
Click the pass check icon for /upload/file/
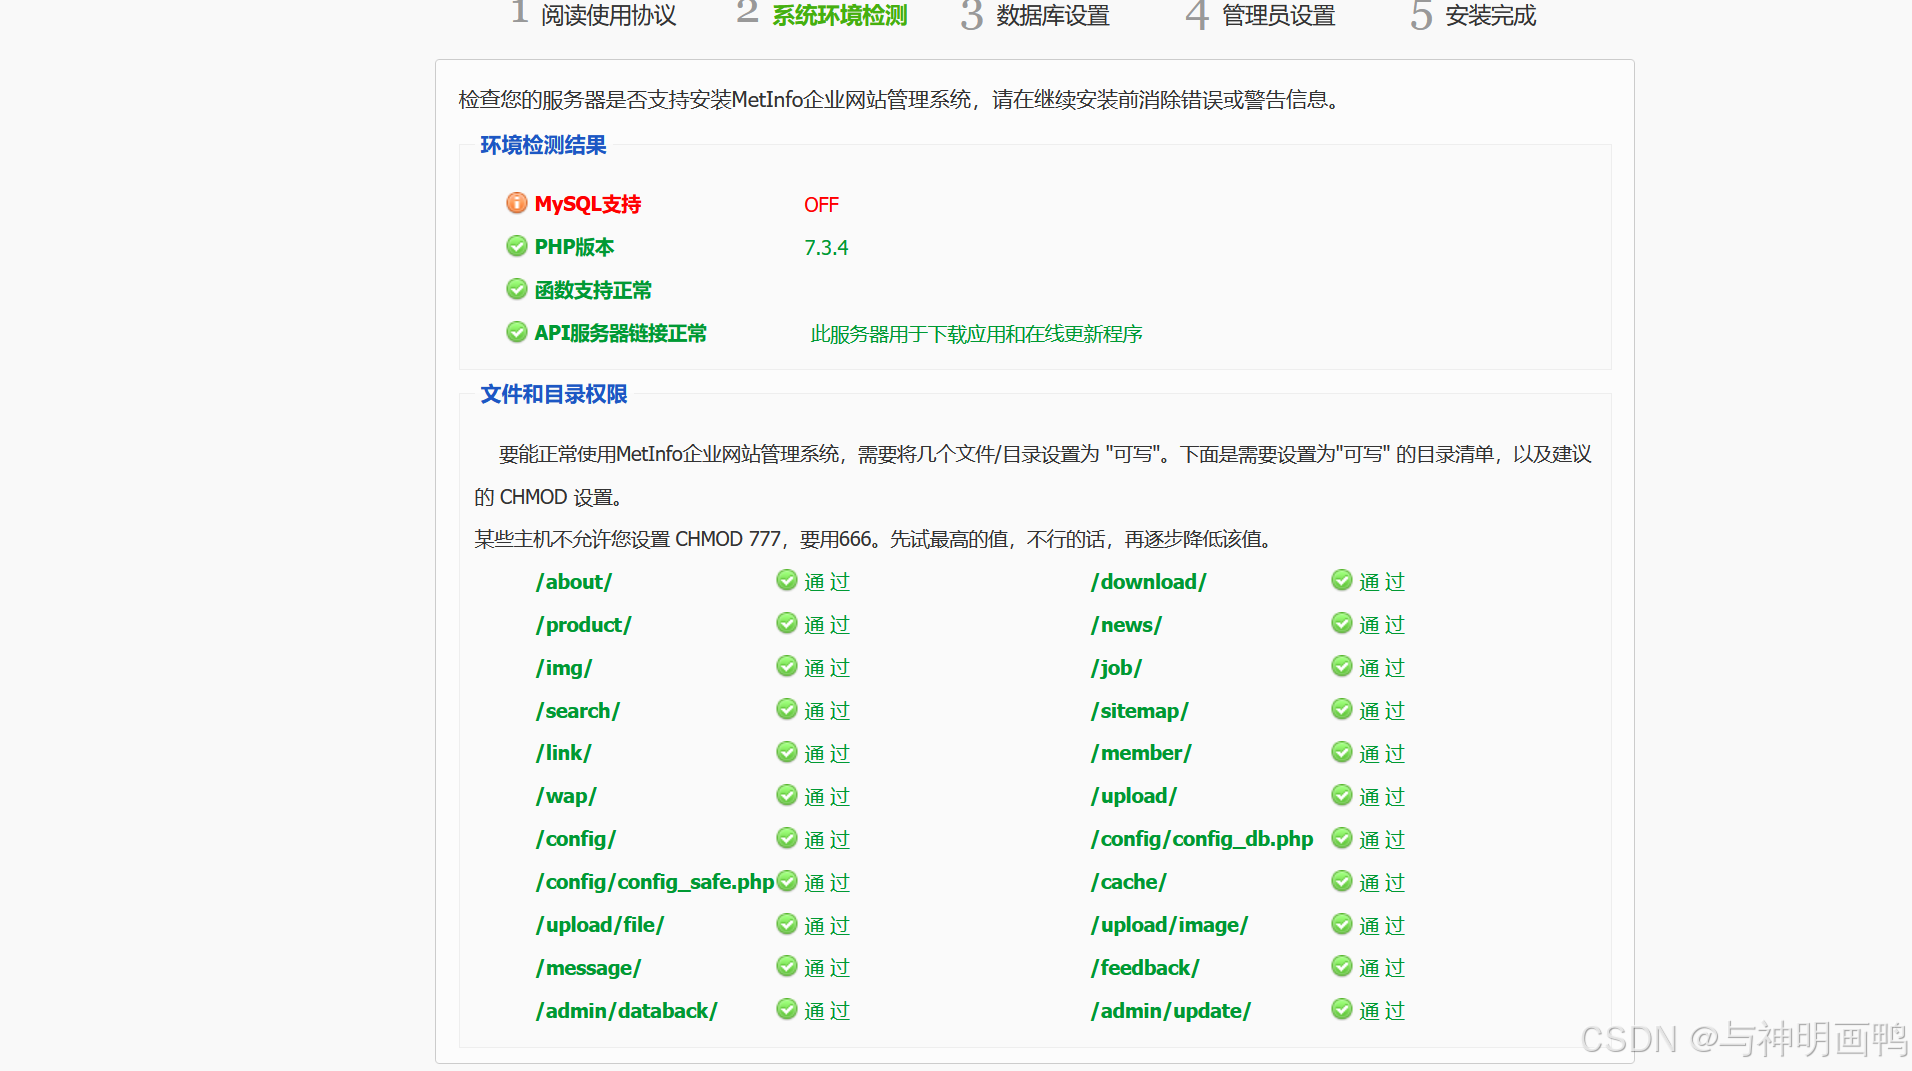tap(787, 924)
